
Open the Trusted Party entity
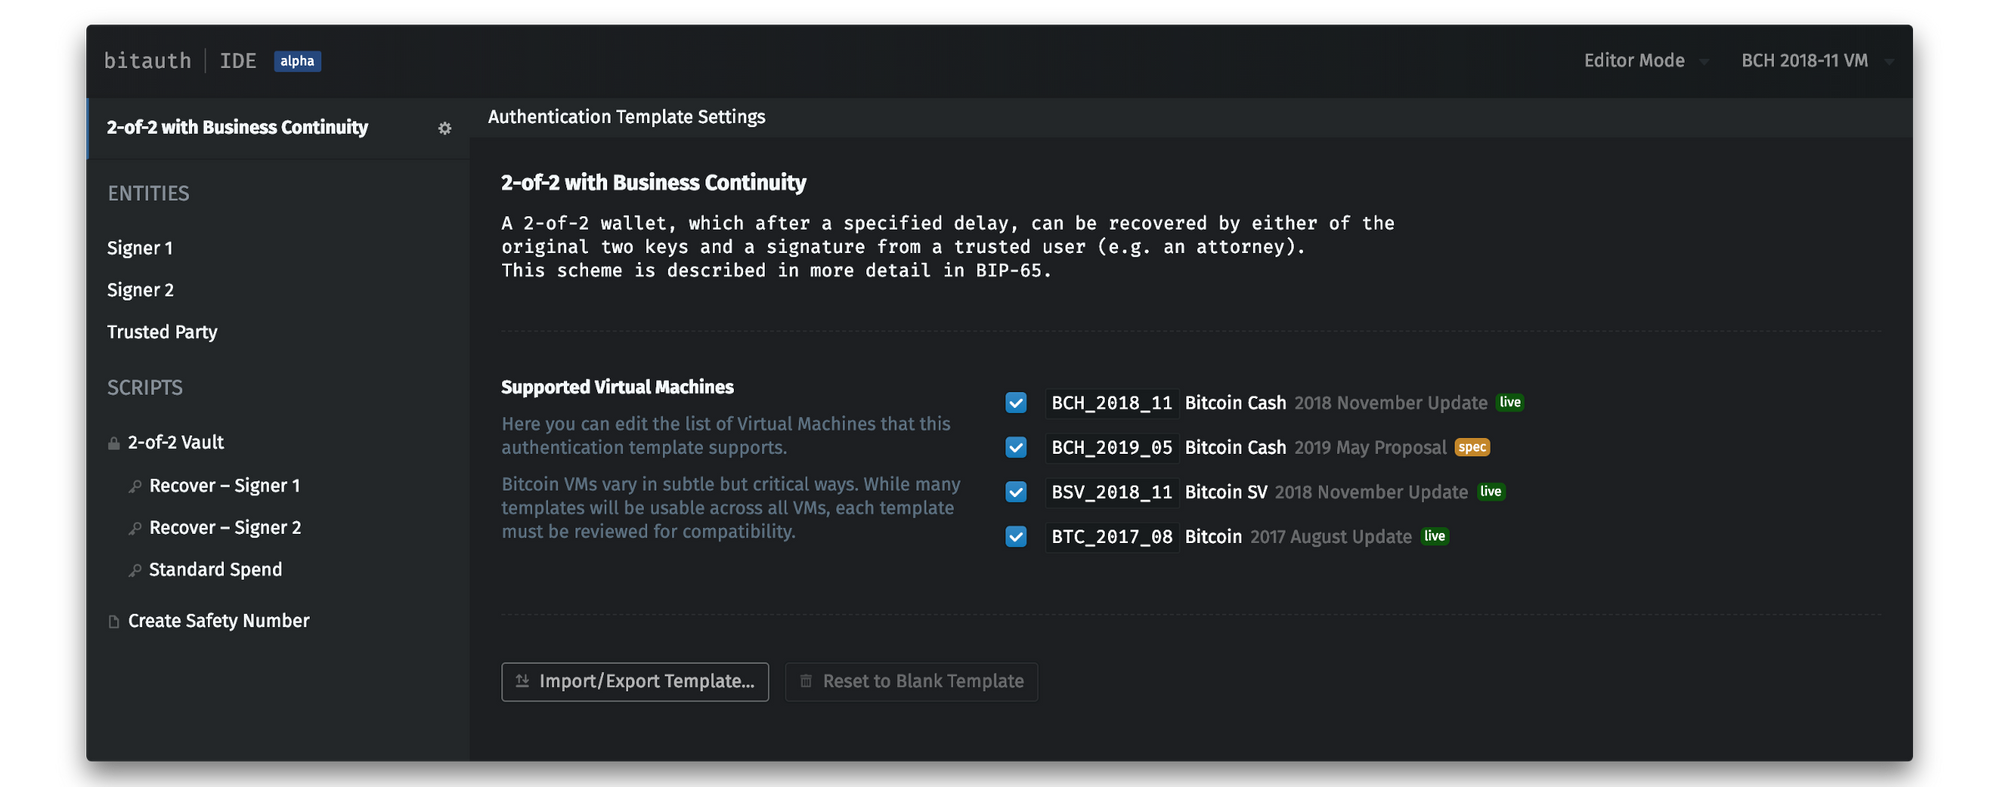[x=162, y=332]
